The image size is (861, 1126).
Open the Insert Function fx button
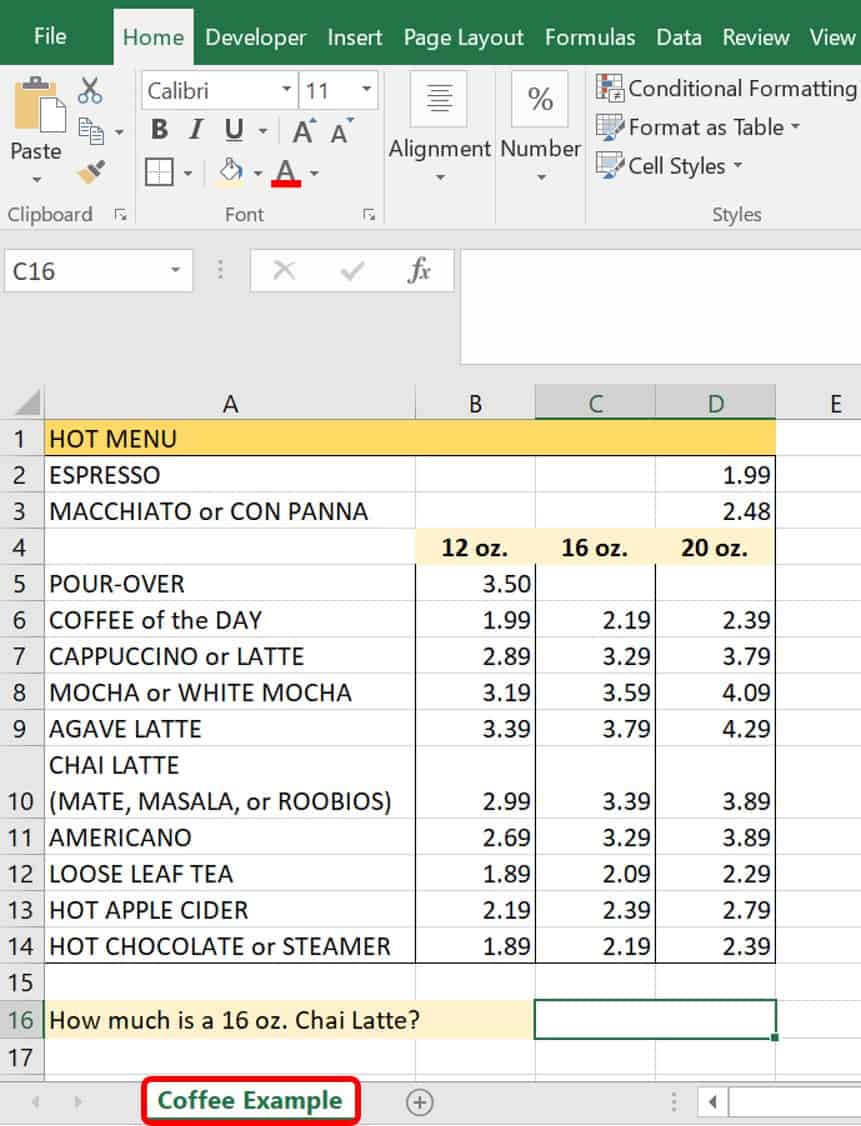tap(419, 271)
